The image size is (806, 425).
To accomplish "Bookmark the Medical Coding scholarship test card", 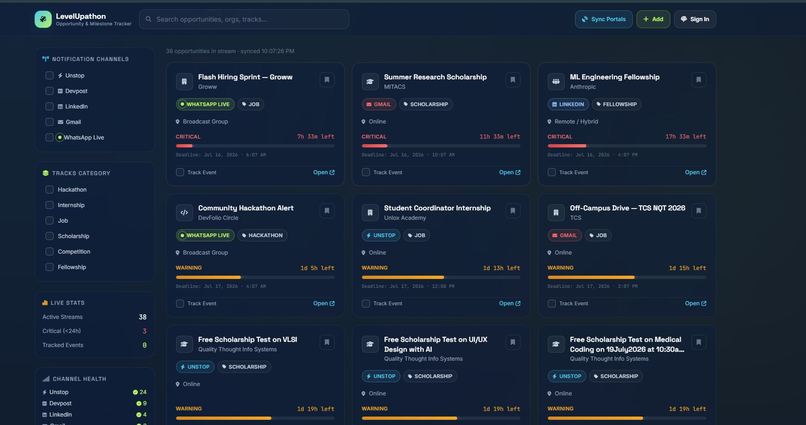I will point(699,342).
